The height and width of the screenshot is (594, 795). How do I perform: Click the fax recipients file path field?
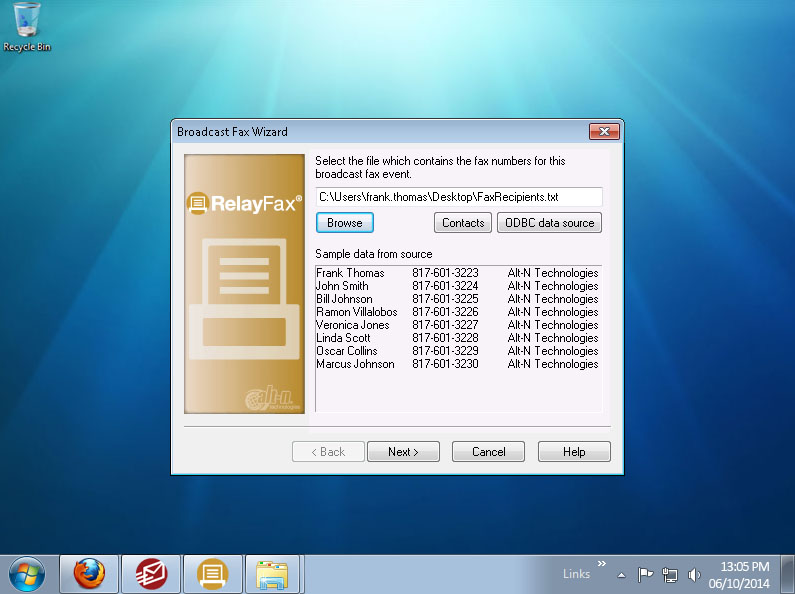coord(459,197)
